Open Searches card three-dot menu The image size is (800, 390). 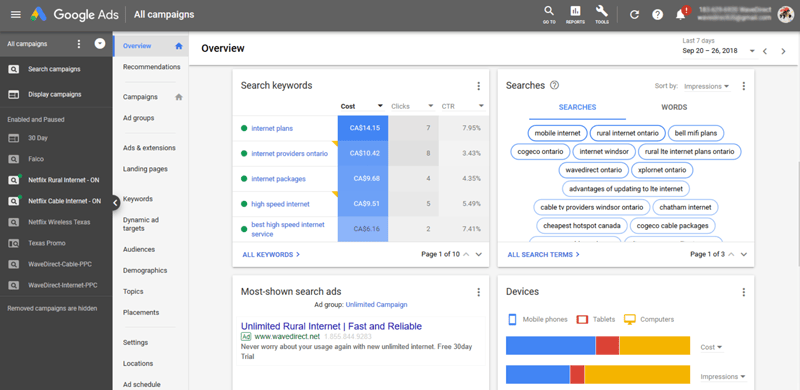tap(743, 86)
